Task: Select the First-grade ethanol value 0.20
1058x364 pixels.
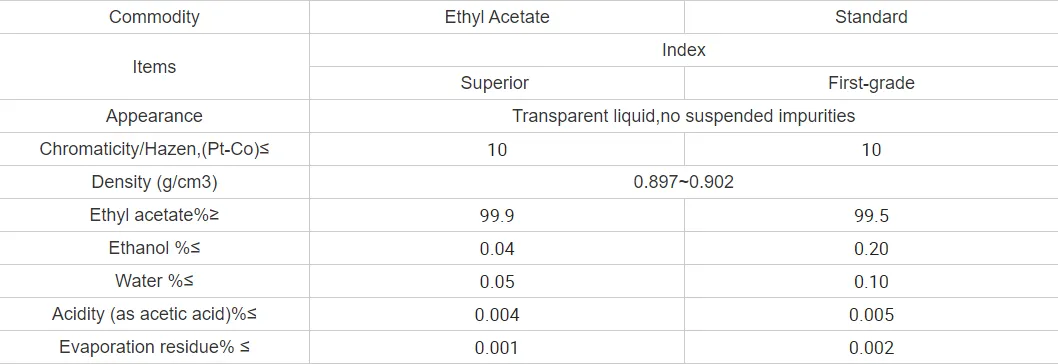Action: coord(871,249)
